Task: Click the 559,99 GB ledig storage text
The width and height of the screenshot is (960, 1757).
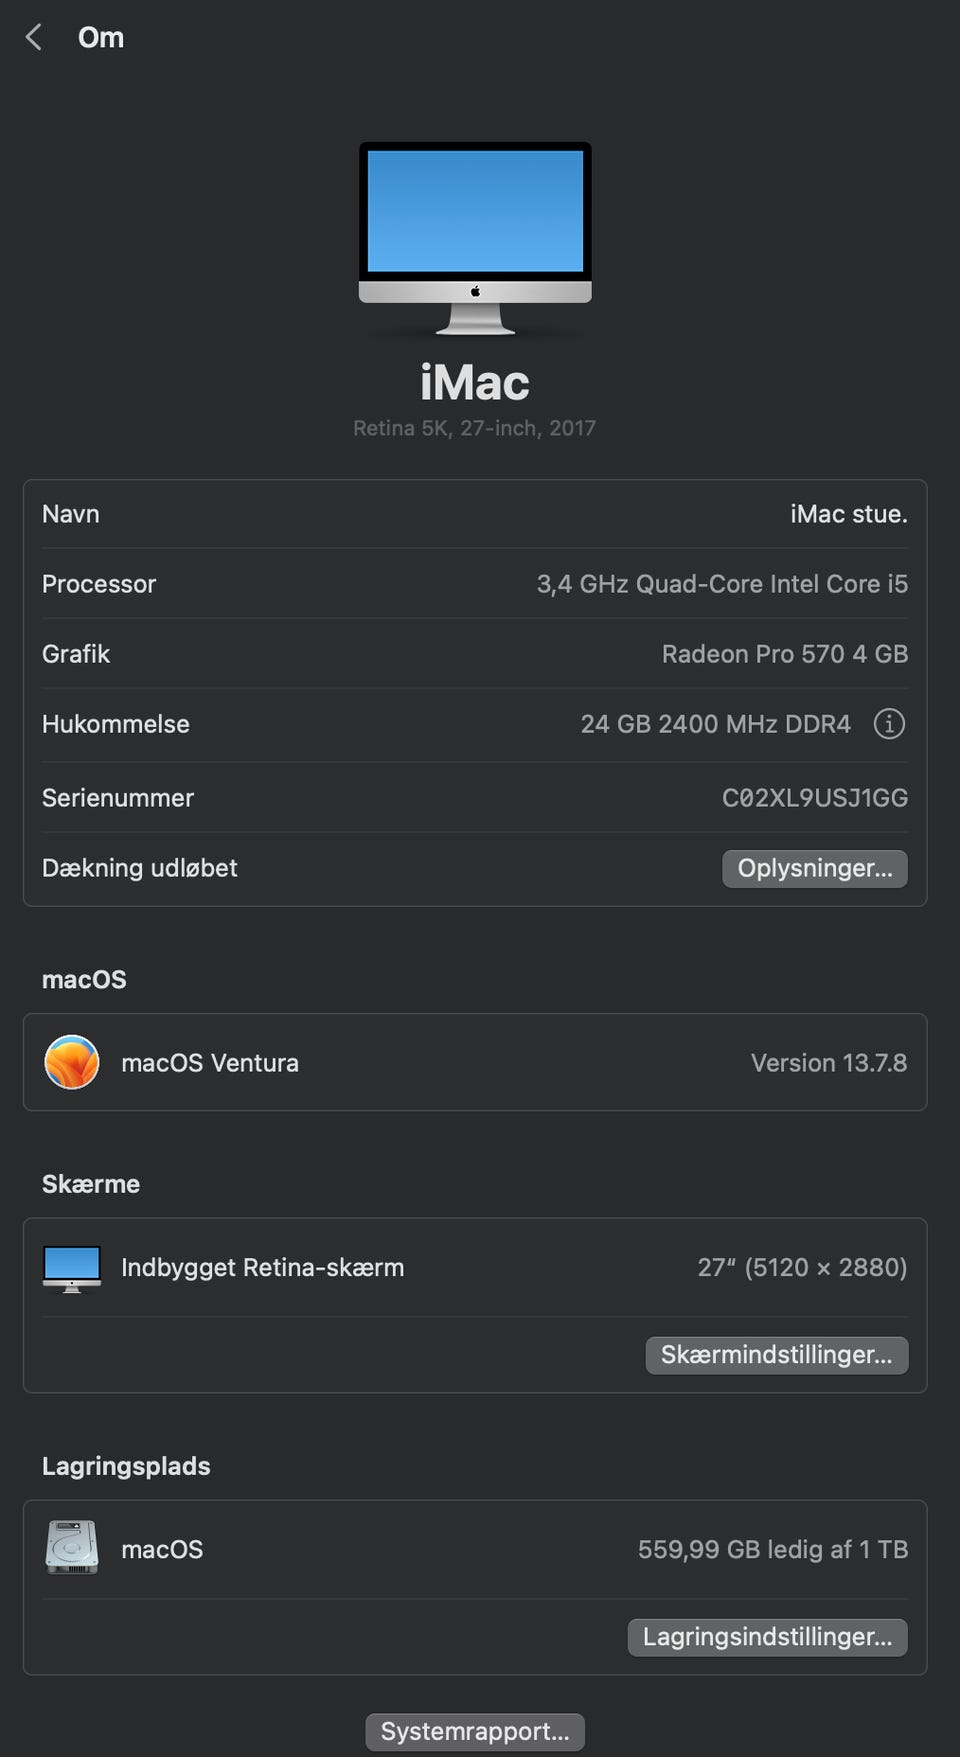Action: 772,1549
